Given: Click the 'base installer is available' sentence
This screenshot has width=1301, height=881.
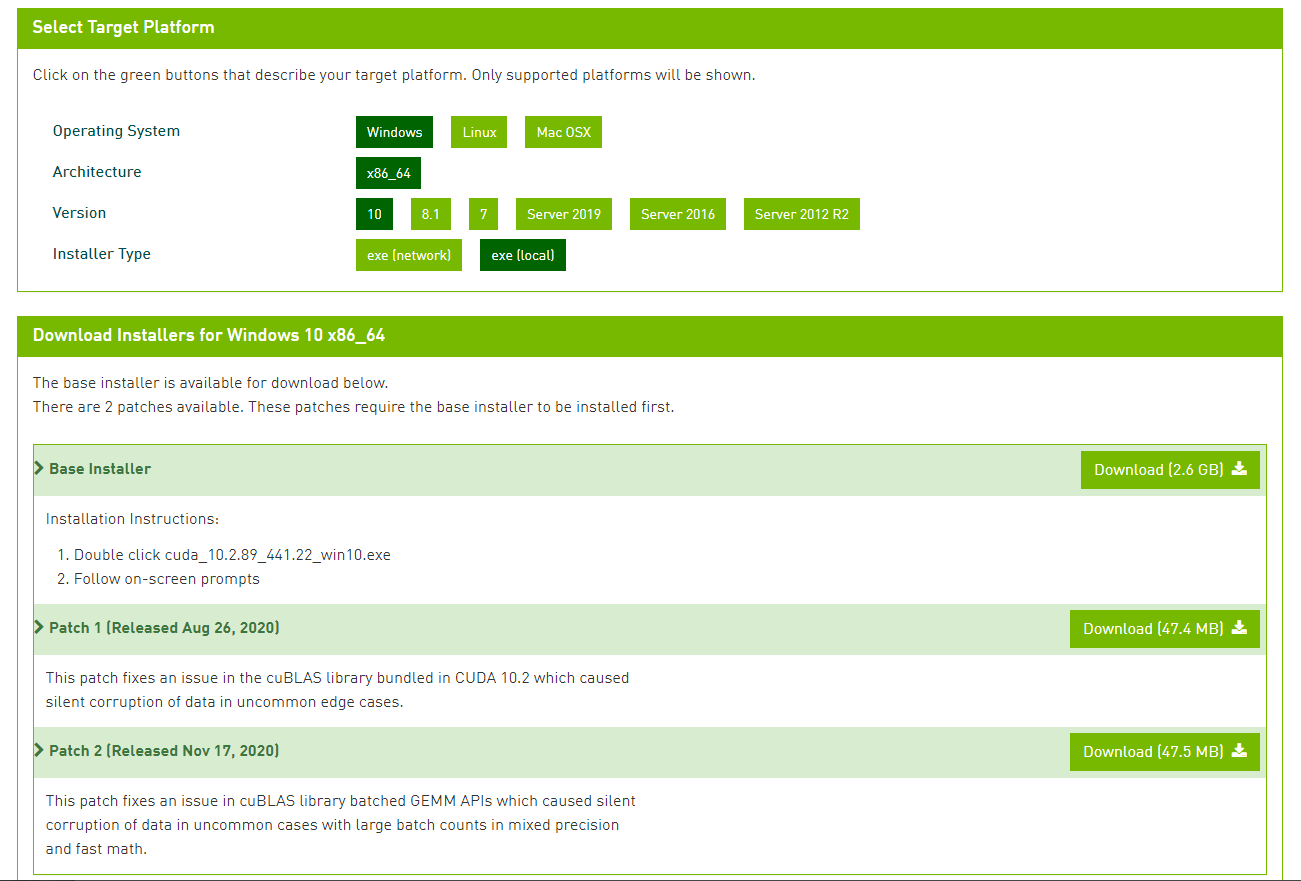Looking at the screenshot, I should [x=210, y=383].
